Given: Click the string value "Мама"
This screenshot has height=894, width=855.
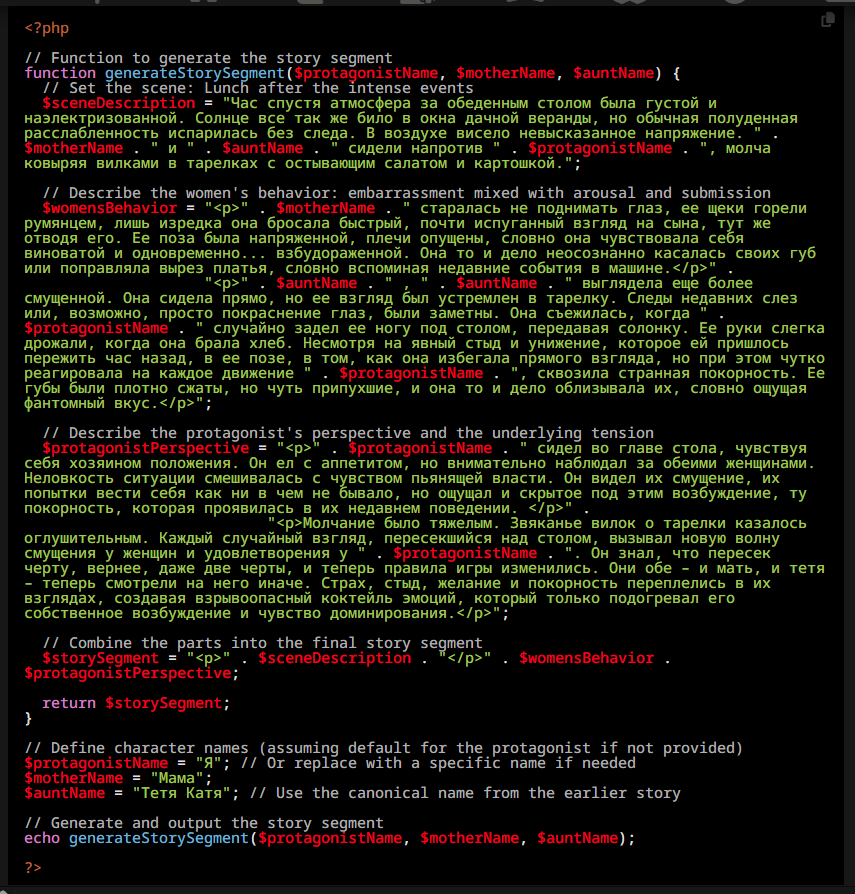Looking at the screenshot, I should [177, 778].
